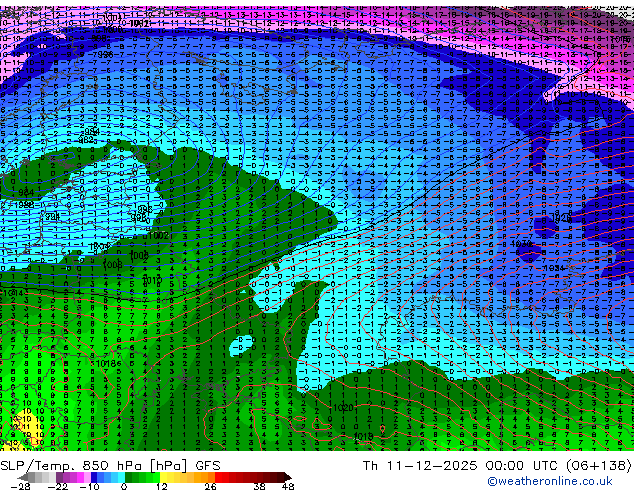Click the '1014' isobar label on the map
Screen dimensions: 634x490
[x=13, y=293]
